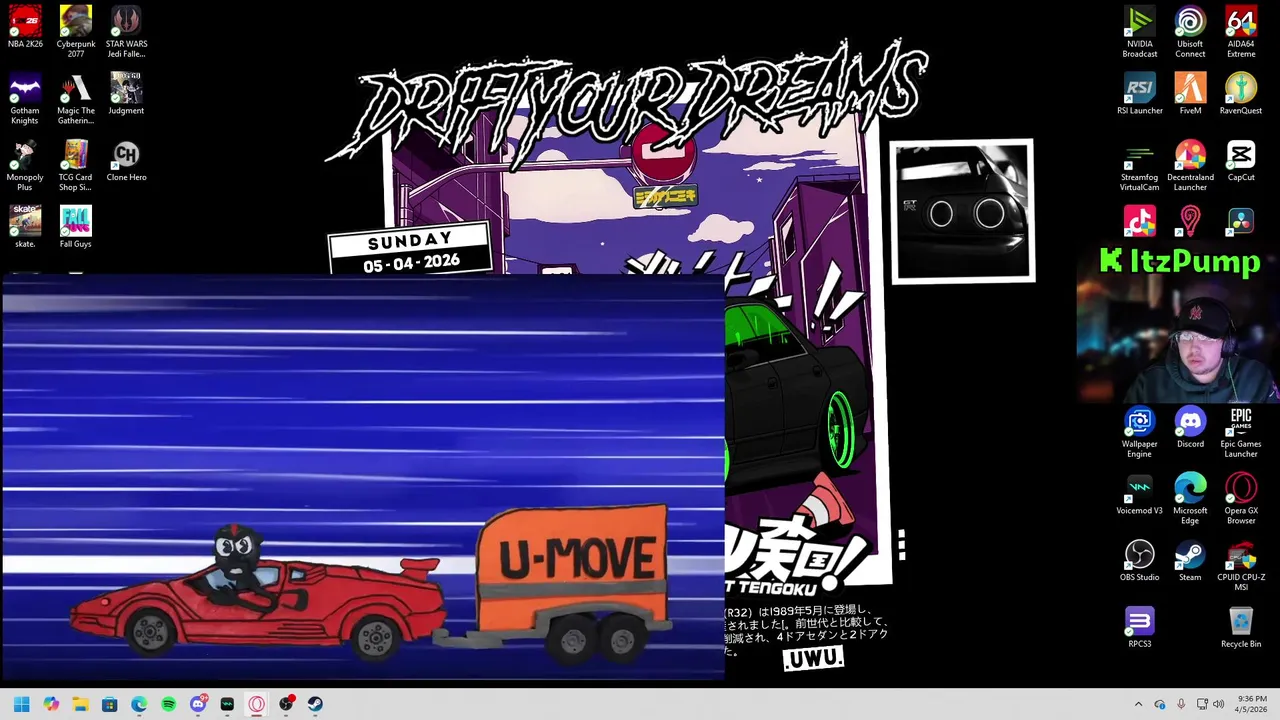Viewport: 1280px width, 720px height.
Task: Select the RPCS3 emulator desktop icon
Action: (x=1139, y=627)
